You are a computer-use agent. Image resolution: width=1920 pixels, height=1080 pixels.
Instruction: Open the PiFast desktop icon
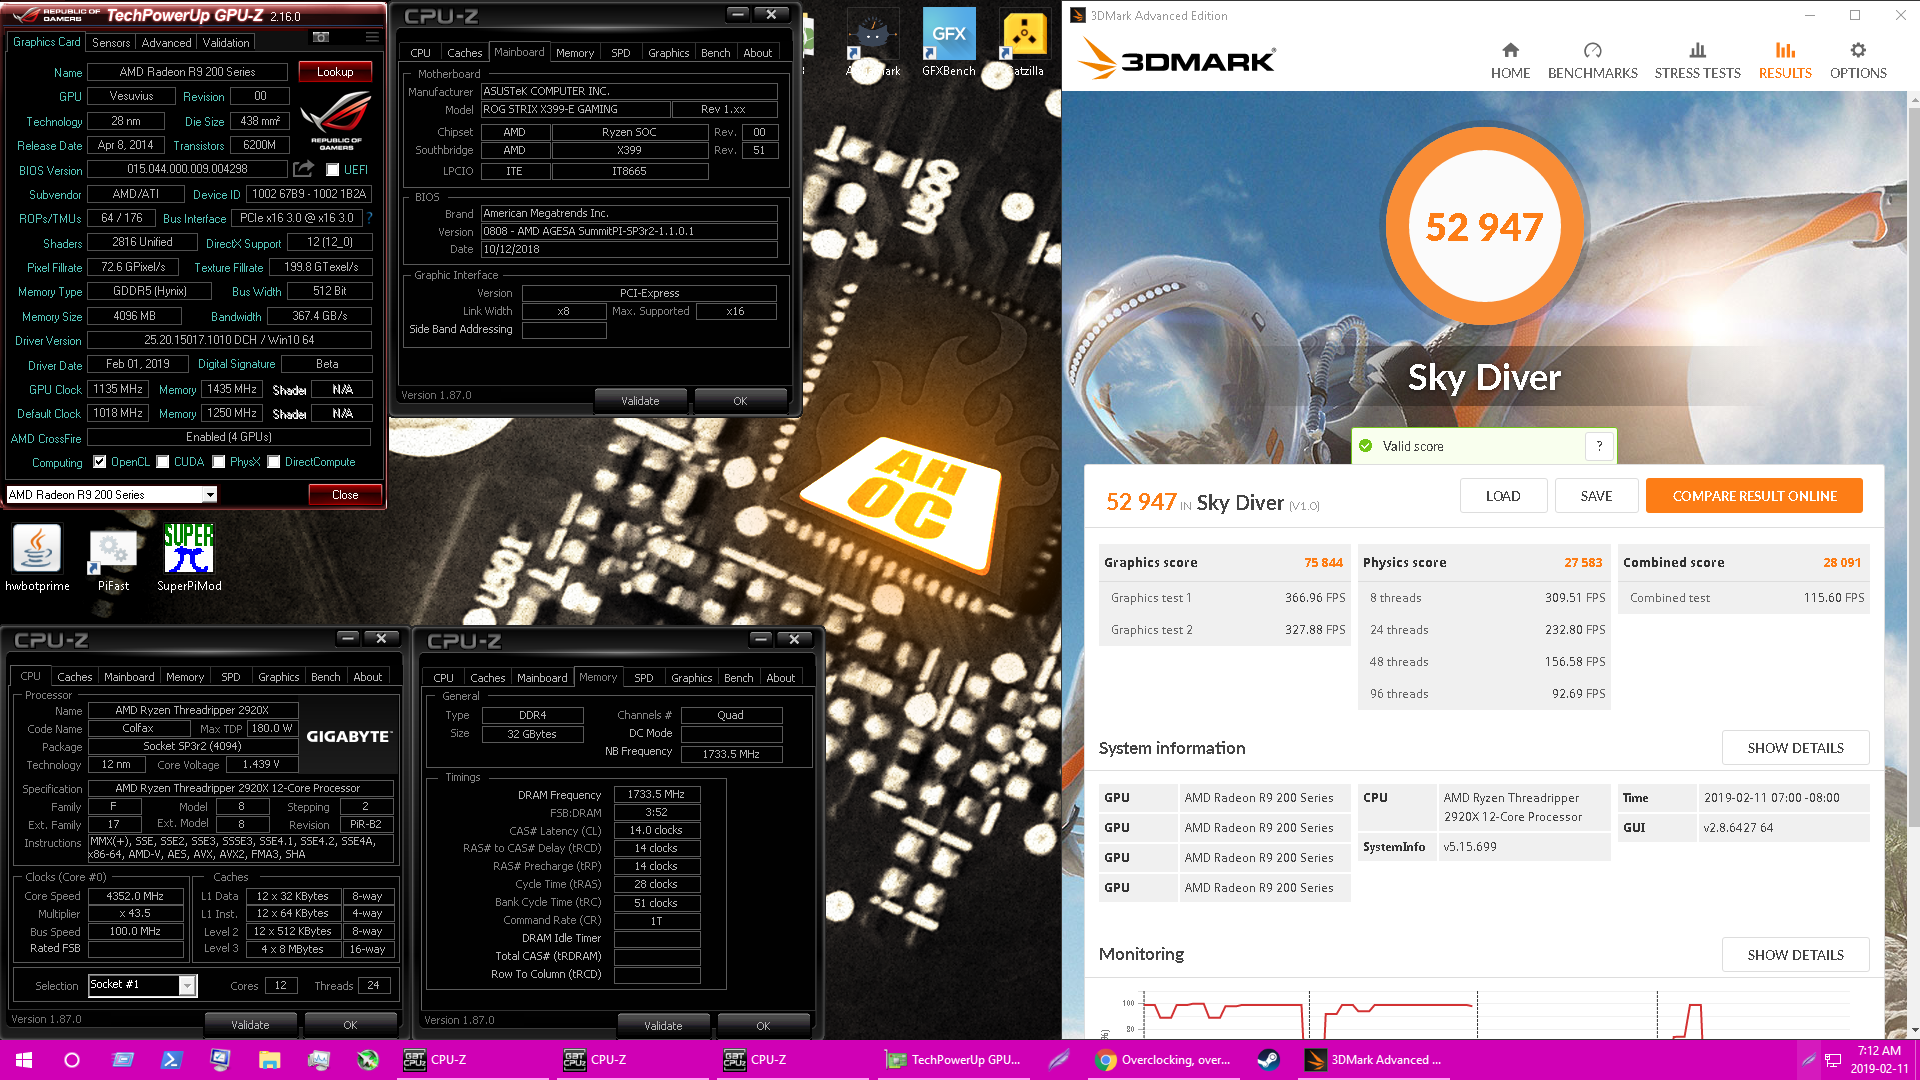[113, 557]
